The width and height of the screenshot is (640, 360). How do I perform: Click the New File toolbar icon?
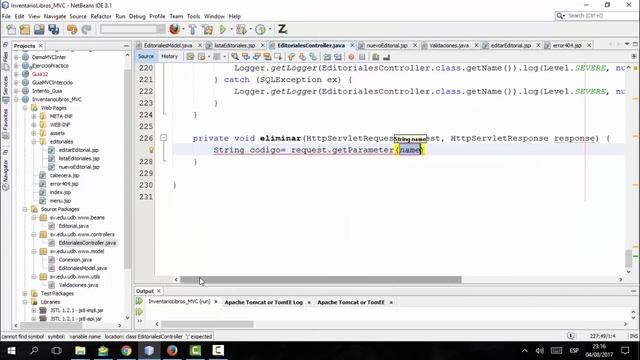[11, 29]
